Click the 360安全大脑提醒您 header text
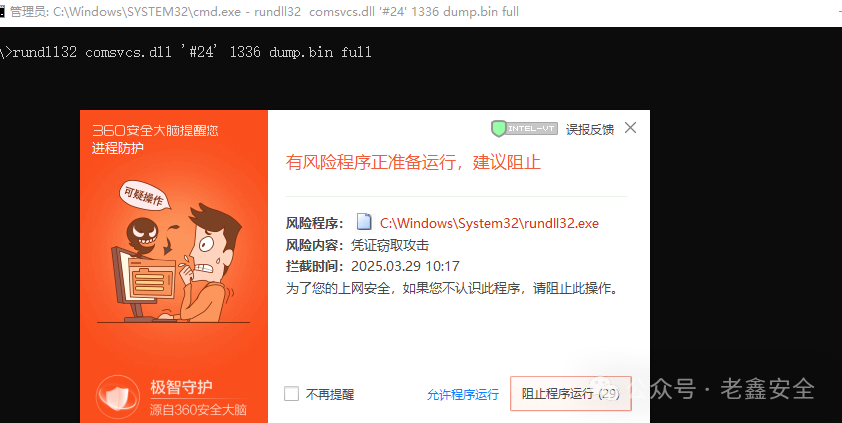The width and height of the screenshot is (842, 423). [x=155, y=130]
